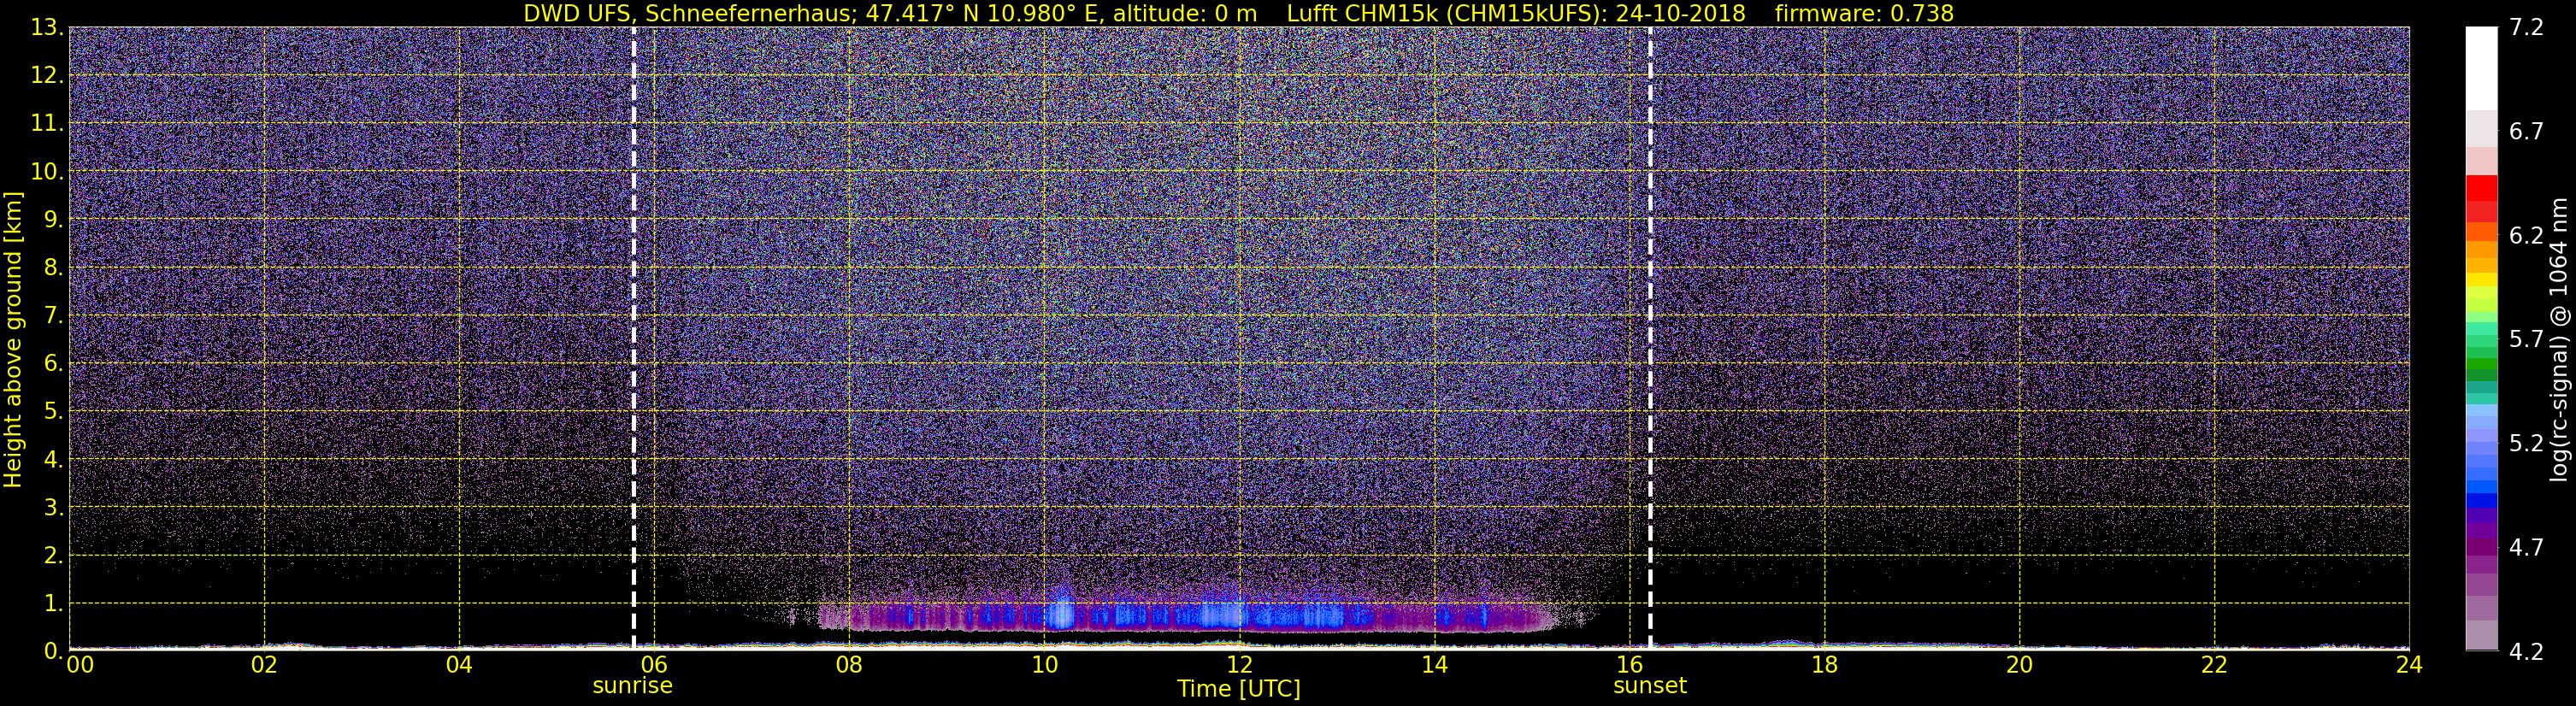Screen dimensions: 2576x706
Task: Click the "Lufft CHM15k (CHM15kUFS): 24-10-2018" title text
Action: (1516, 13)
